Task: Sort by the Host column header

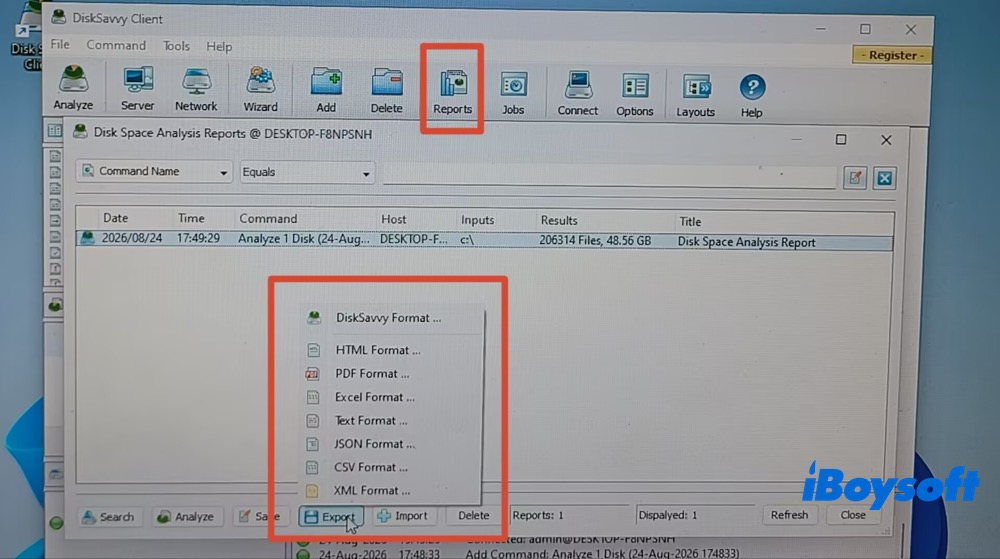Action: 393,219
